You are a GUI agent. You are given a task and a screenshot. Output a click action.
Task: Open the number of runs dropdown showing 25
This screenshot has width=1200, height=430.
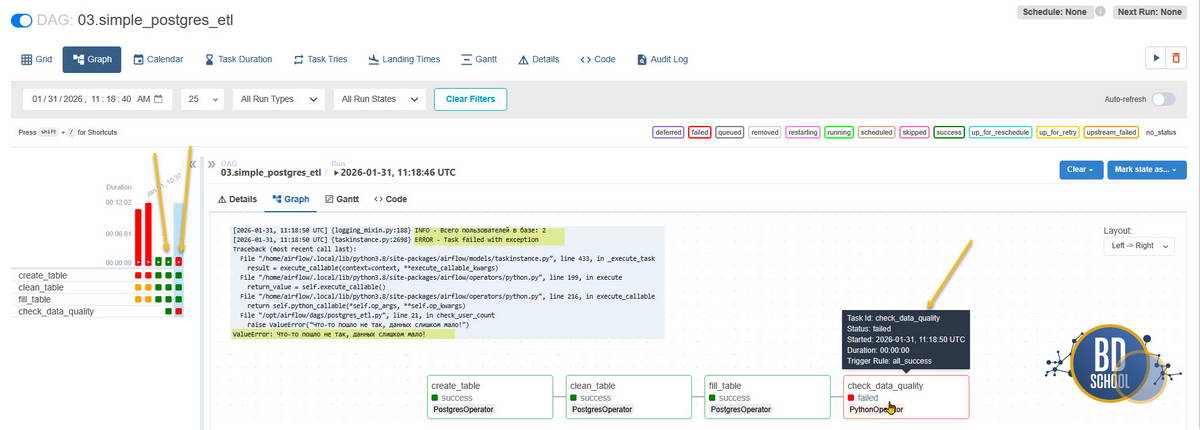tap(203, 99)
